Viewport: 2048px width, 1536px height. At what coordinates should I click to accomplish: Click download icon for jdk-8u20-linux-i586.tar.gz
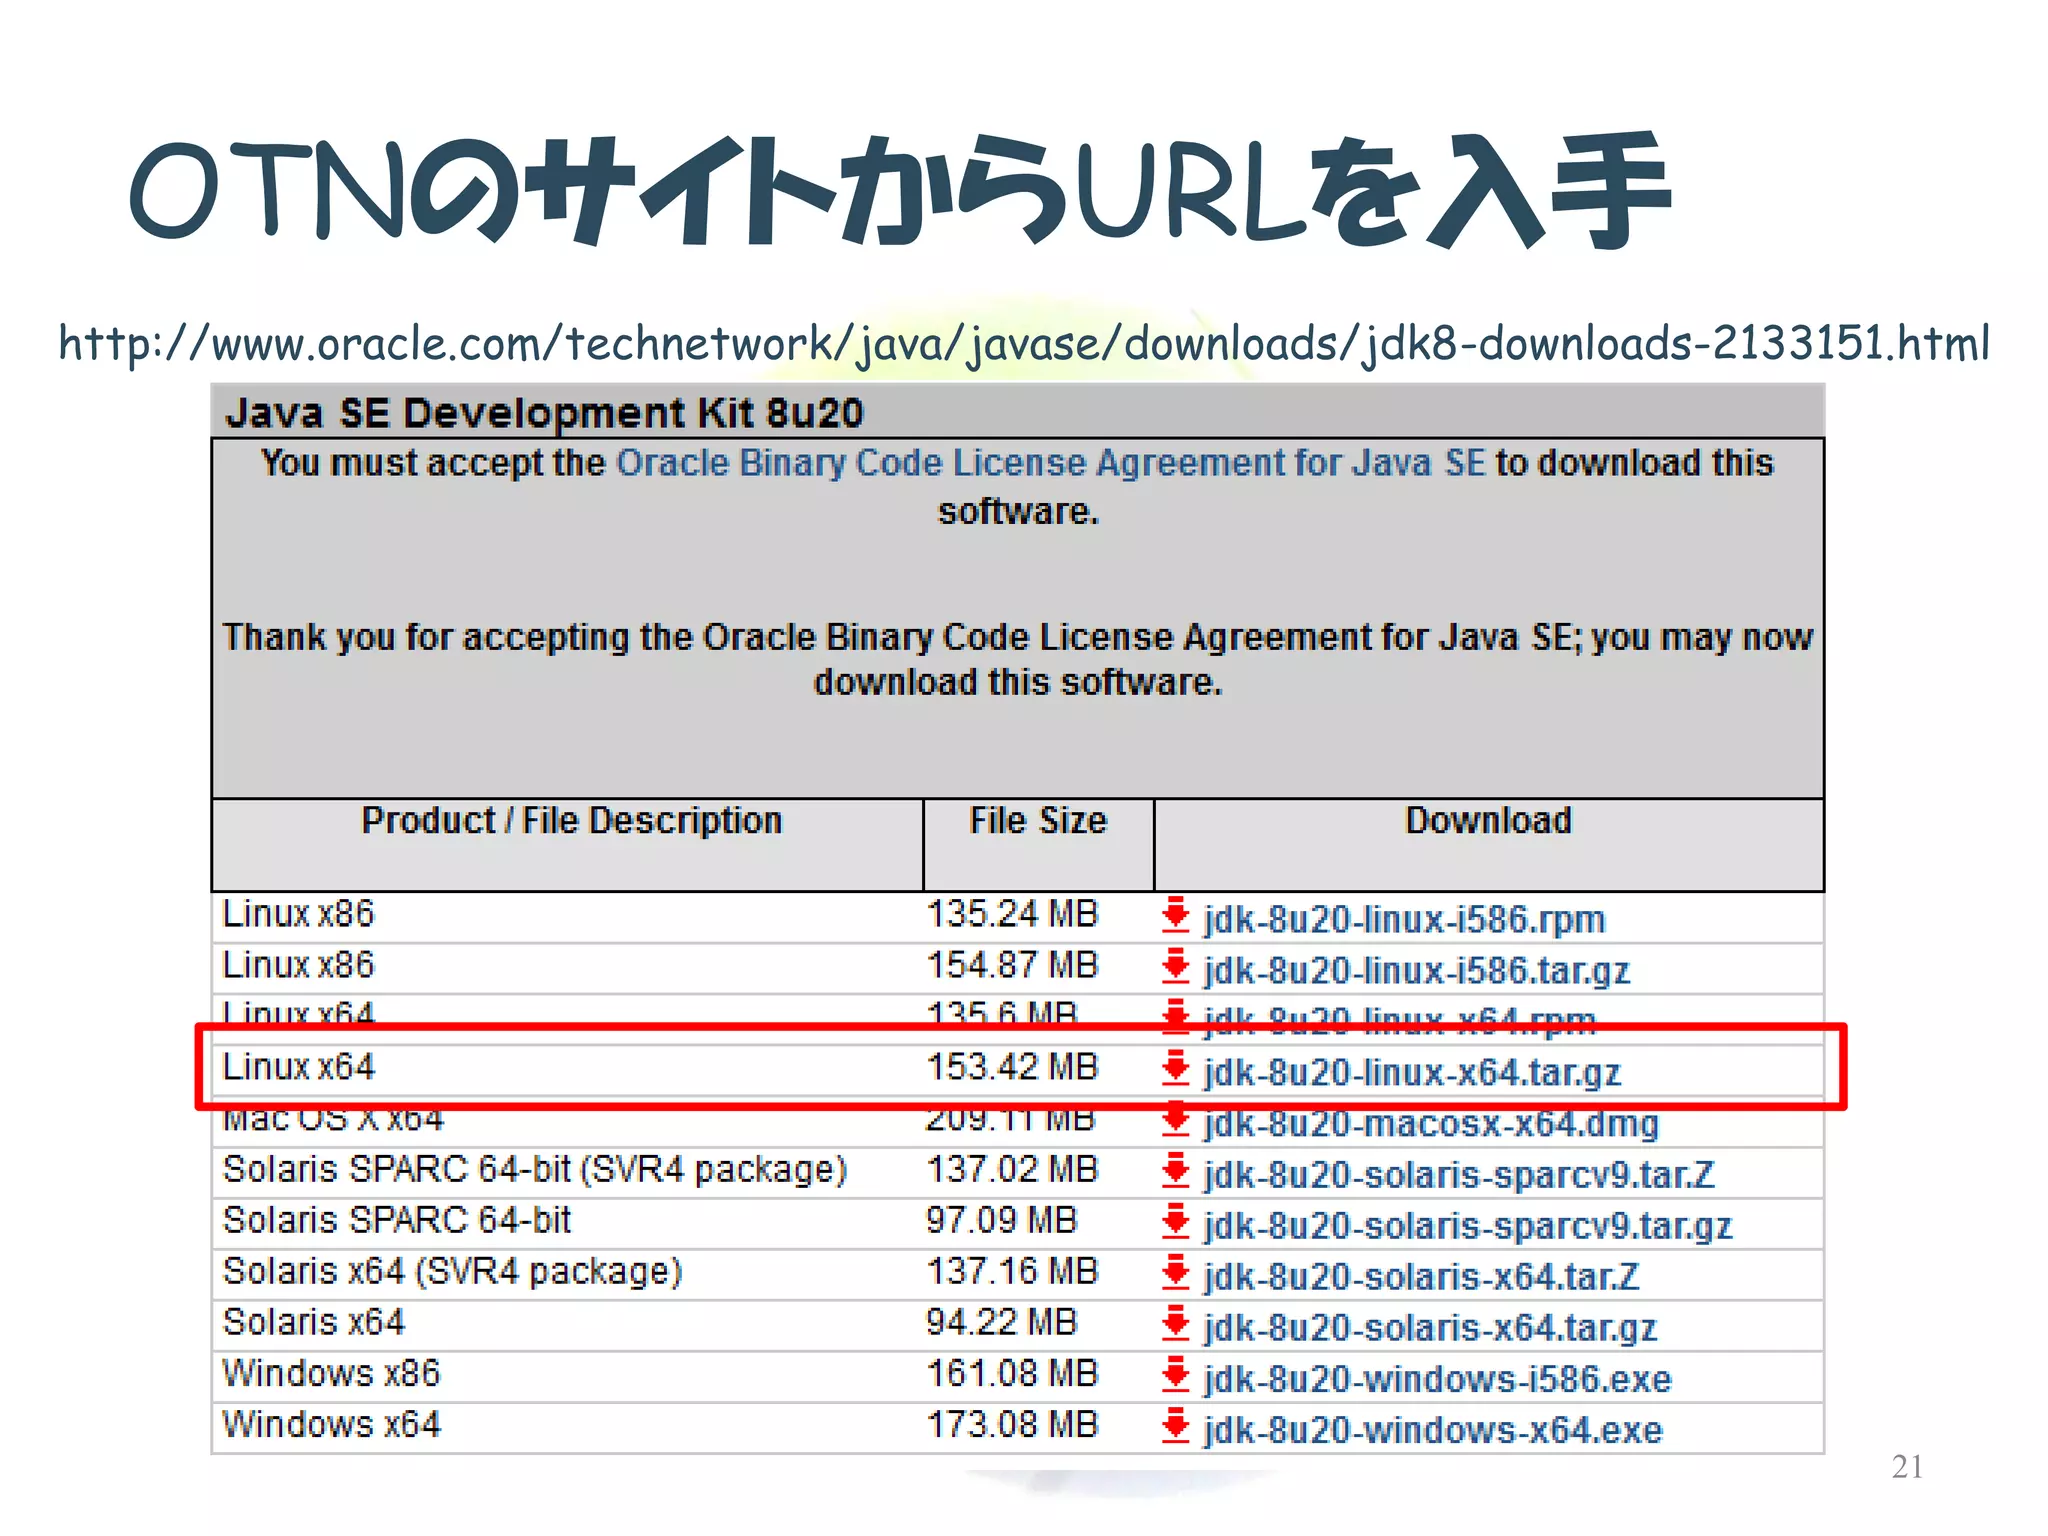pos(1175,966)
